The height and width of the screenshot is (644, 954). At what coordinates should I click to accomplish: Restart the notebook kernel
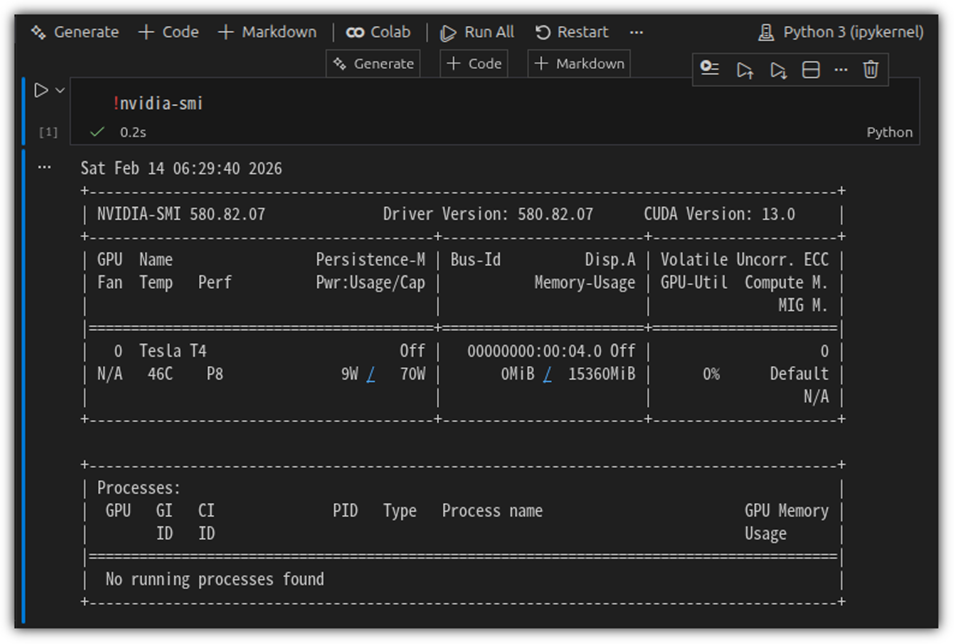point(572,32)
